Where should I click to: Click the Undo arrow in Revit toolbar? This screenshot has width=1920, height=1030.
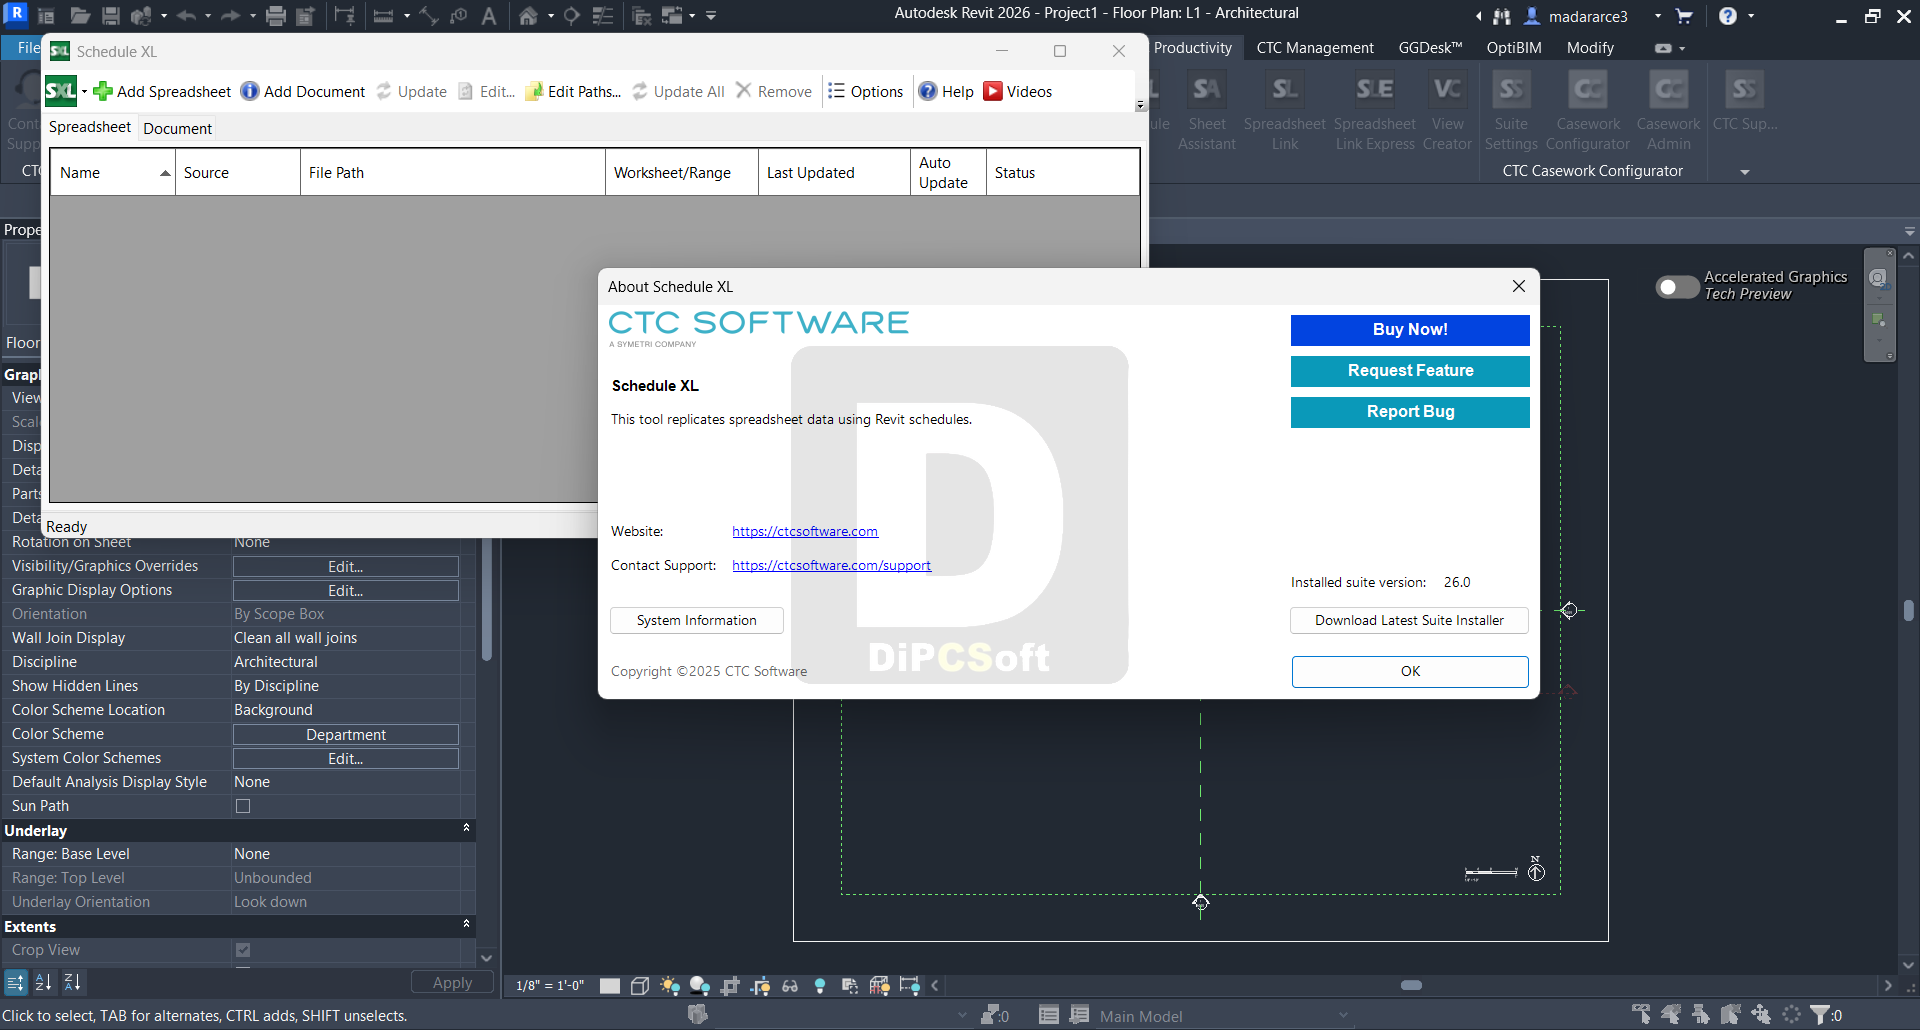[186, 15]
